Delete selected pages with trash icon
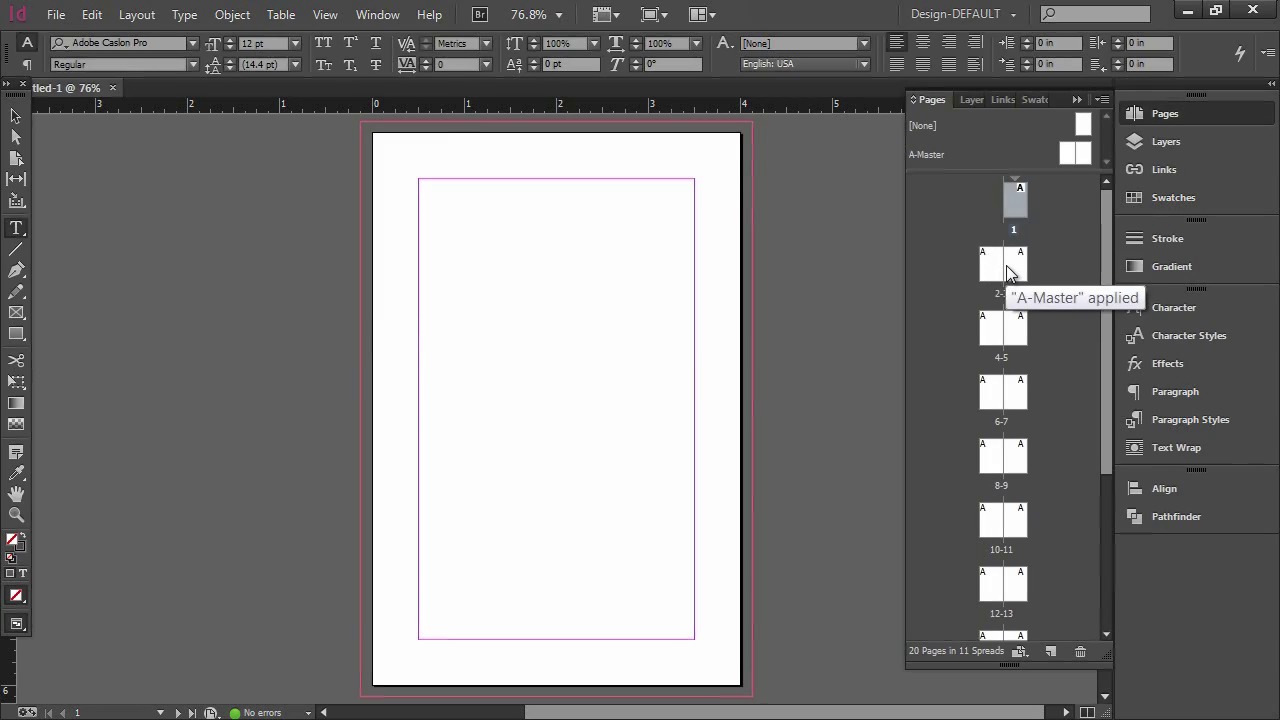Screen dimensions: 1280x720 pyautogui.click(x=1080, y=652)
